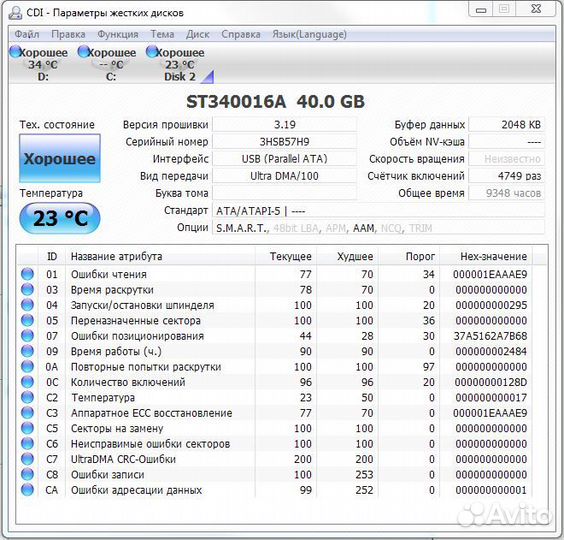564x540 pixels.
Task: Click the Hex-значение column header
Action: coord(486,256)
